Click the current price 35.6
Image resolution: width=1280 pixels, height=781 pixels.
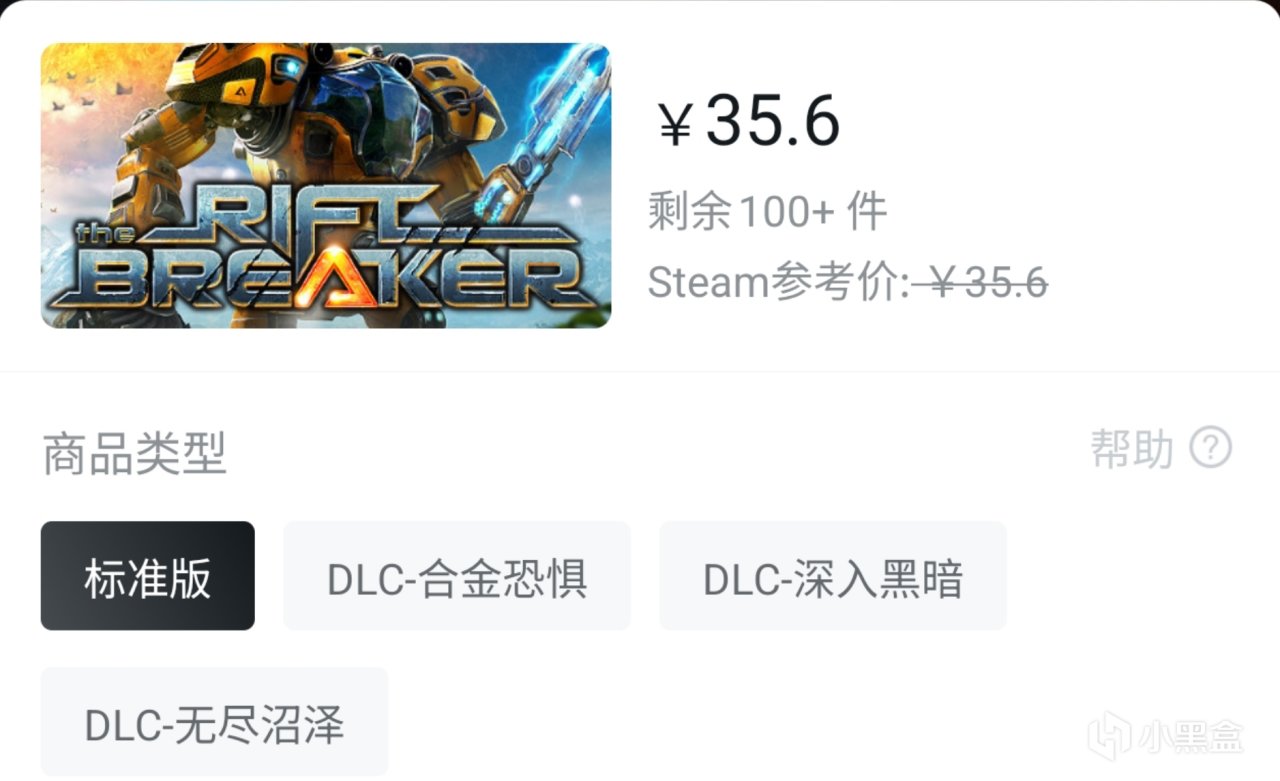click(x=773, y=122)
